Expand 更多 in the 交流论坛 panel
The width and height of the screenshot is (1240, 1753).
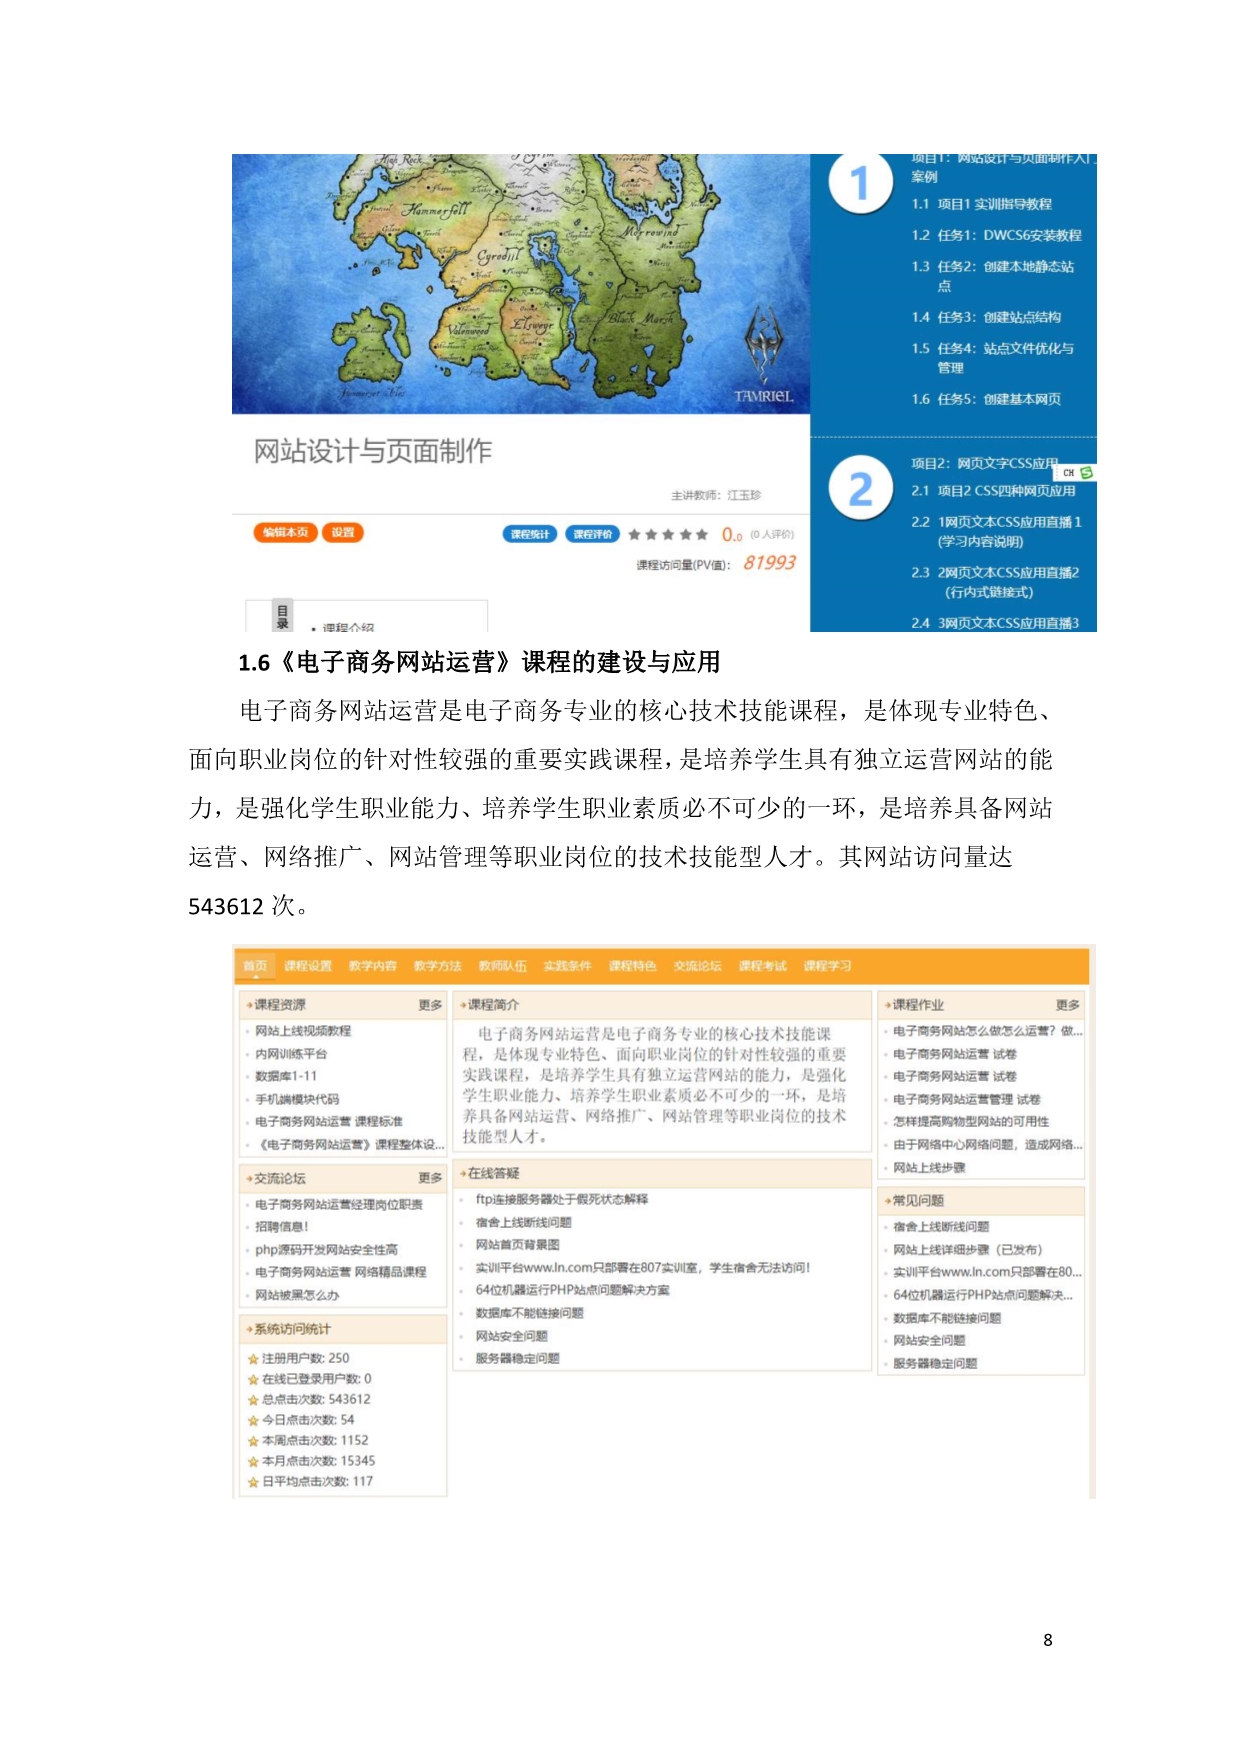[430, 1179]
